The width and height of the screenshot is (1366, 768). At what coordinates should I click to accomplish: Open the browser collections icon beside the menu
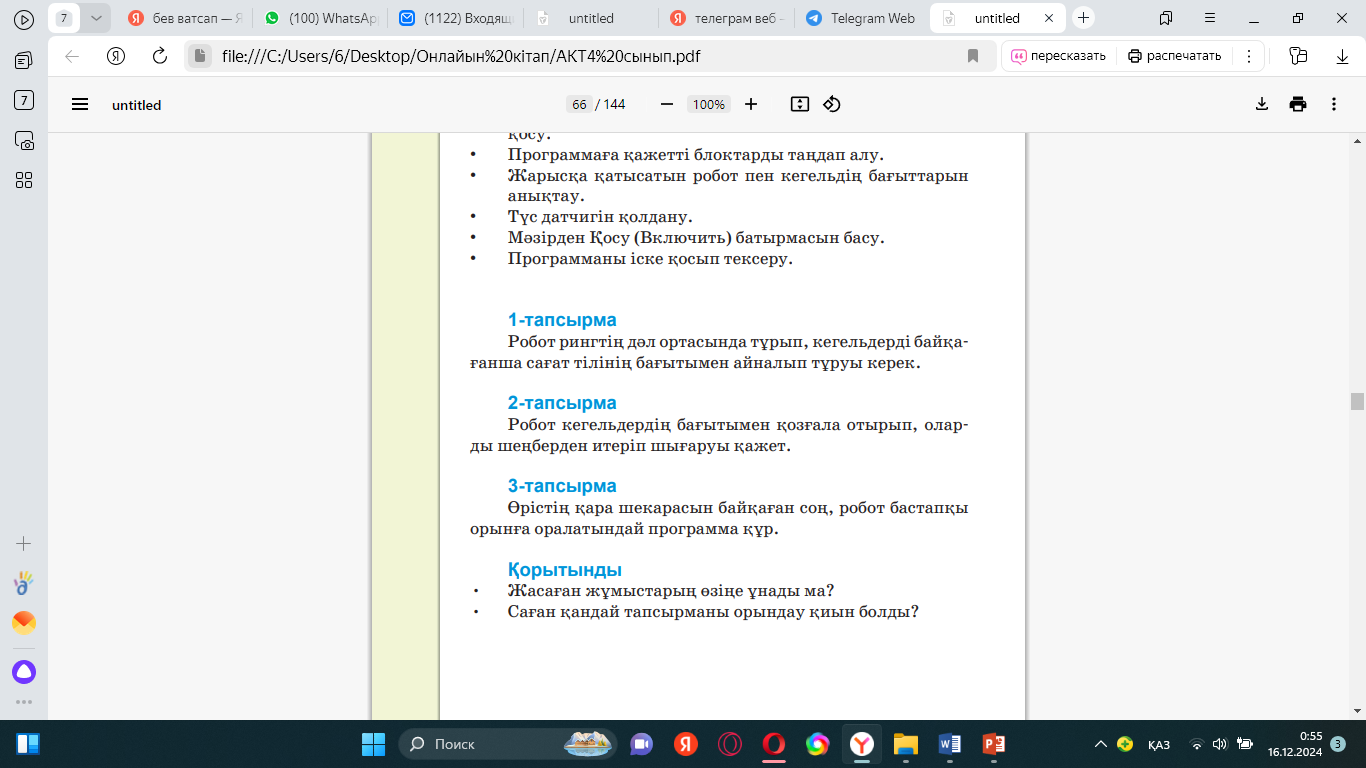[x=1166, y=18]
